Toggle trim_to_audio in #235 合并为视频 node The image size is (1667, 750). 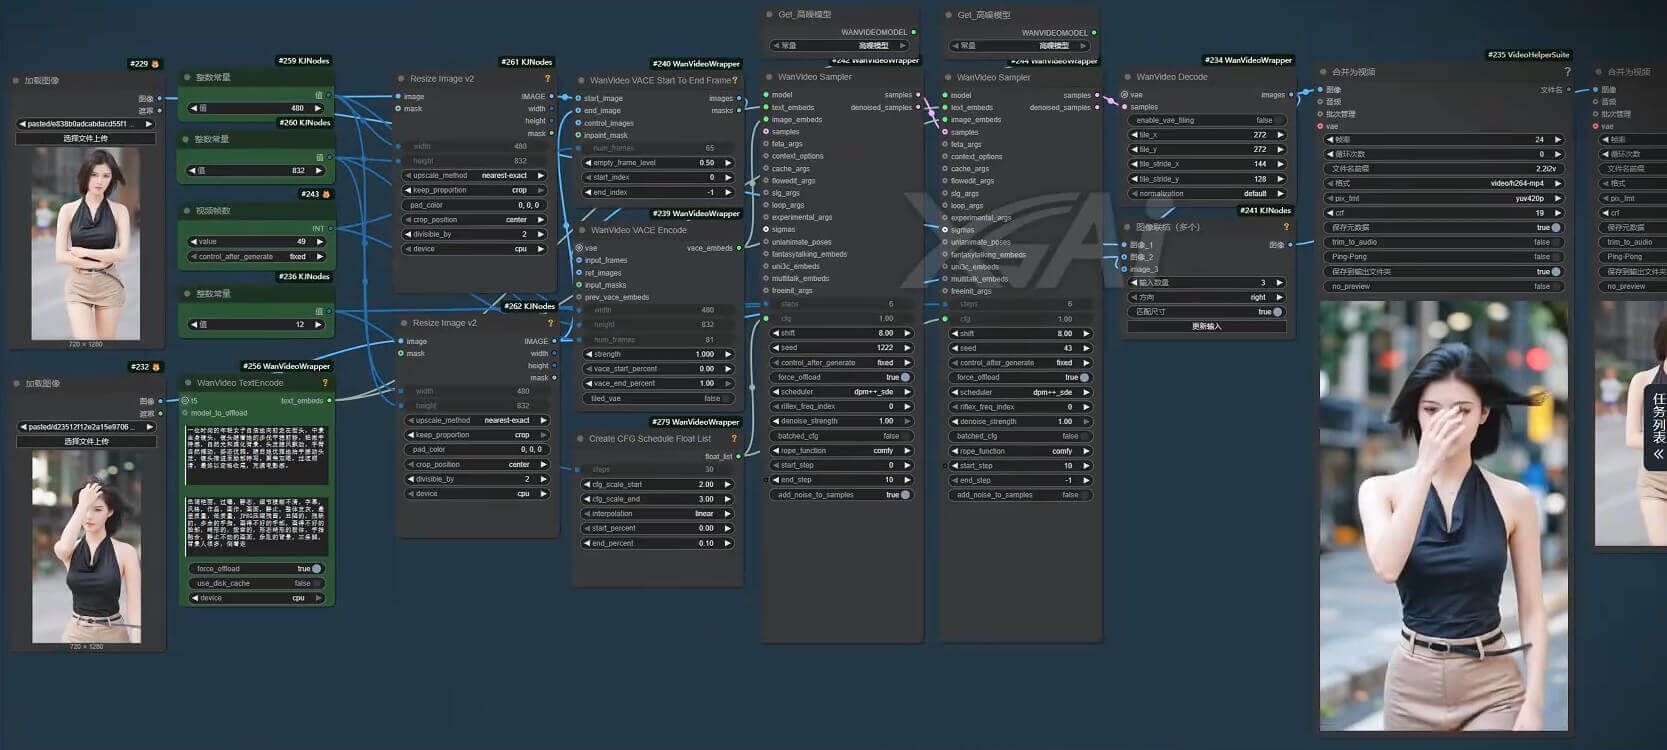tap(1443, 242)
